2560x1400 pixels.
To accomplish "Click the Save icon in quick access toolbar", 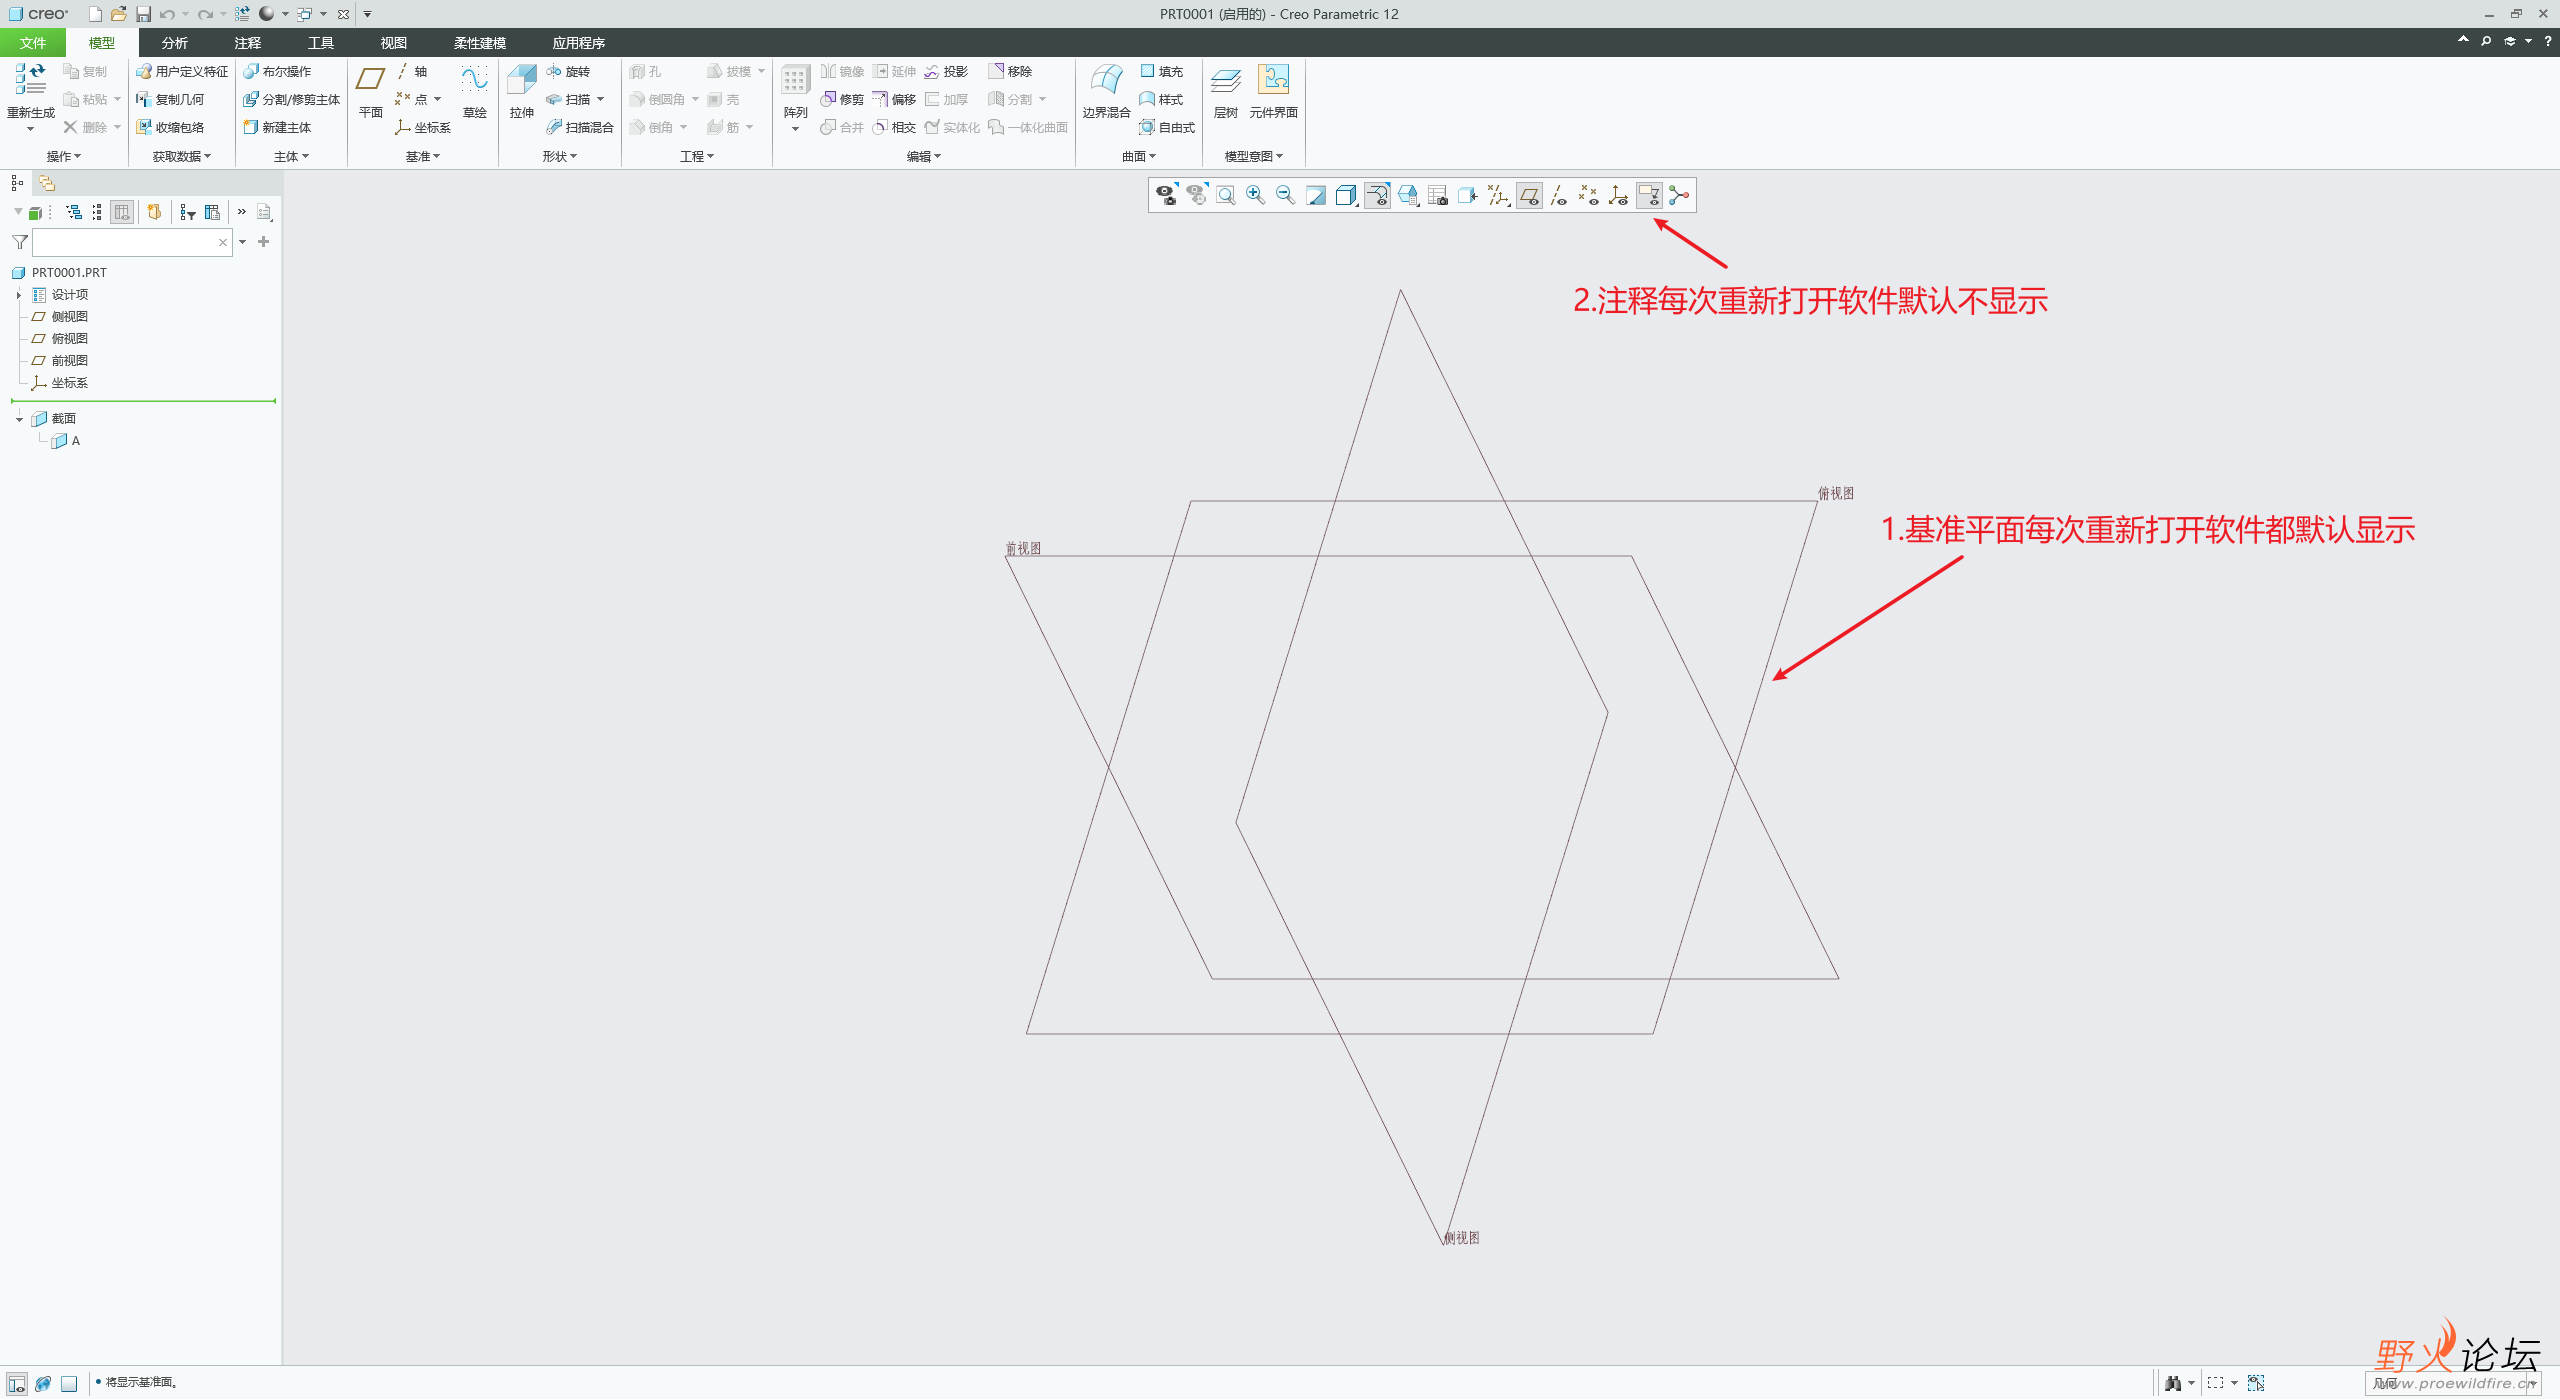I will coord(143,14).
